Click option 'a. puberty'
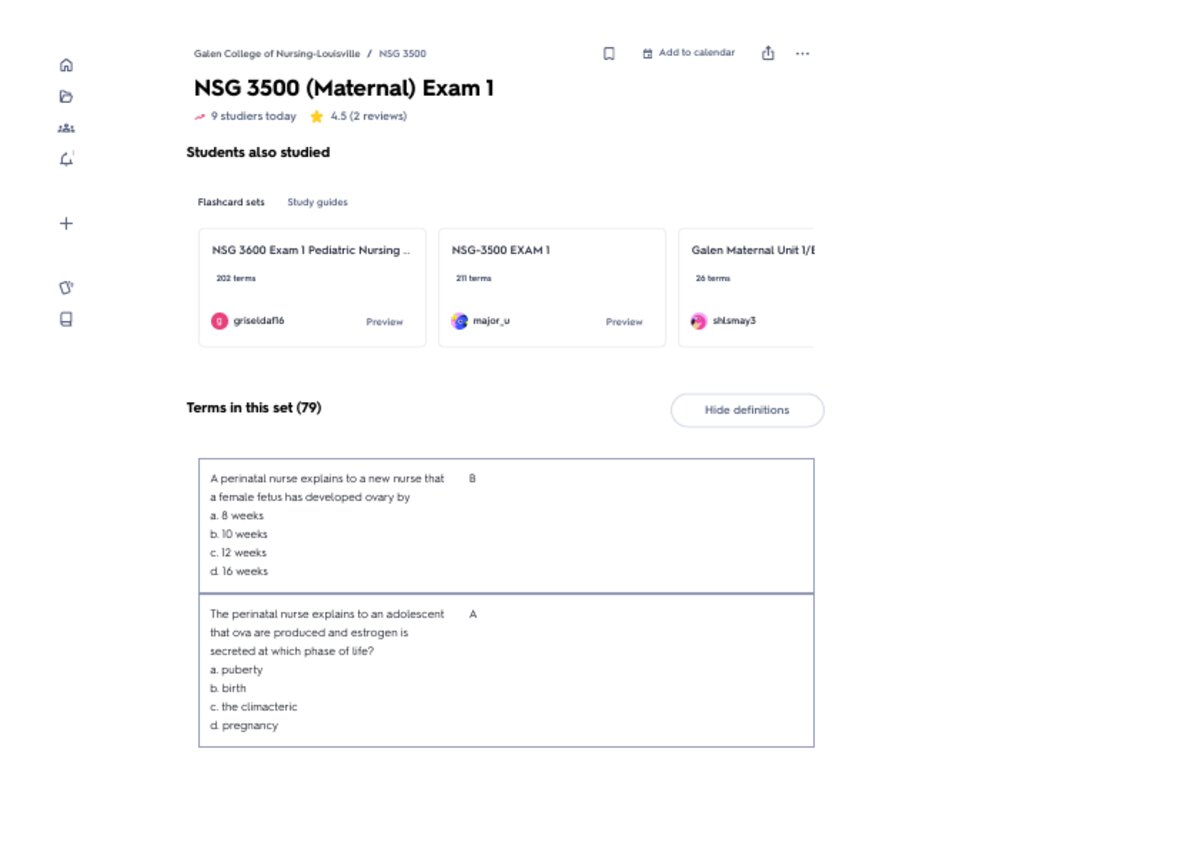Screen dimensions: 1200x849 pos(236,670)
